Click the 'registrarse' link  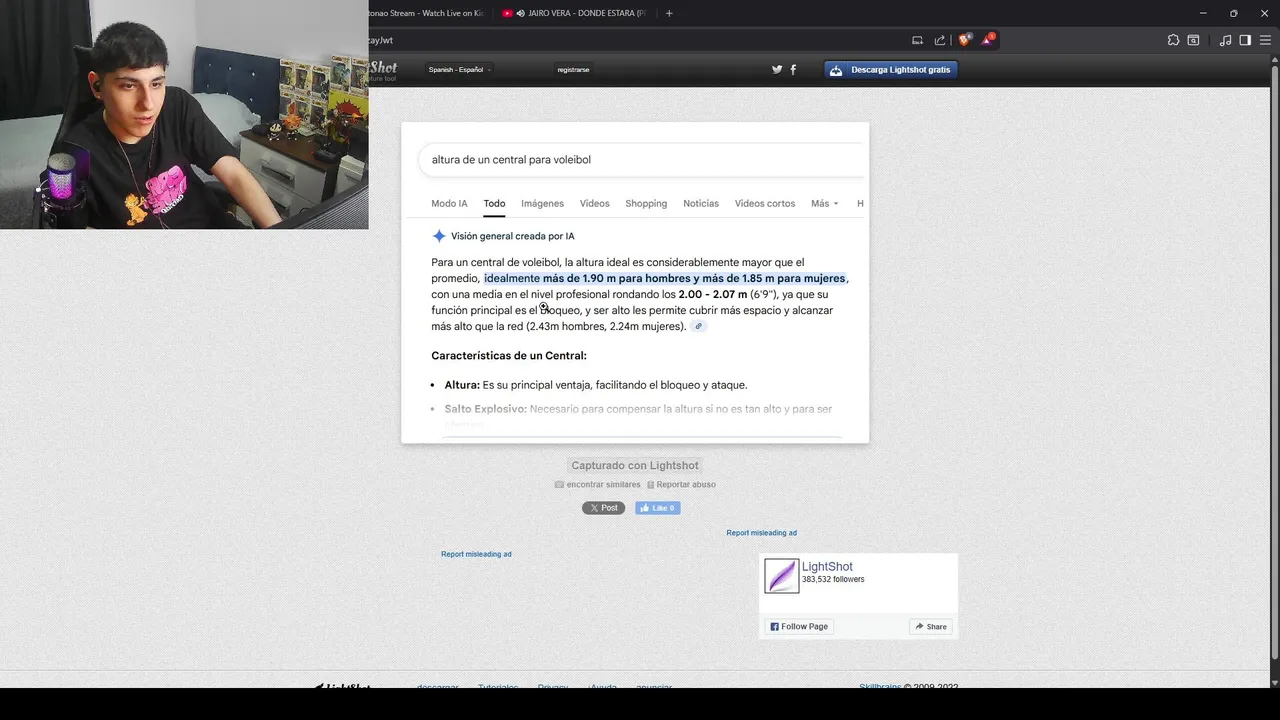573,70
